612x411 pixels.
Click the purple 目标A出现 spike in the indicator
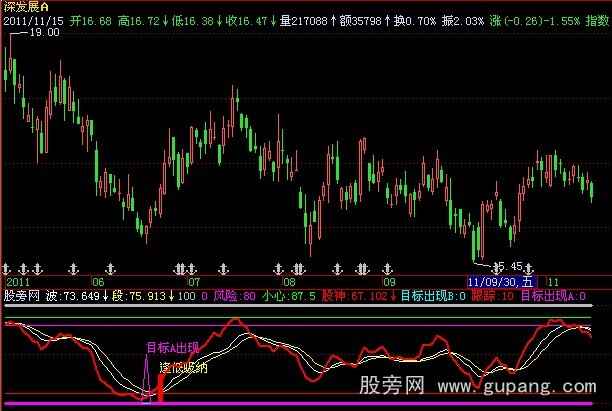coord(147,379)
